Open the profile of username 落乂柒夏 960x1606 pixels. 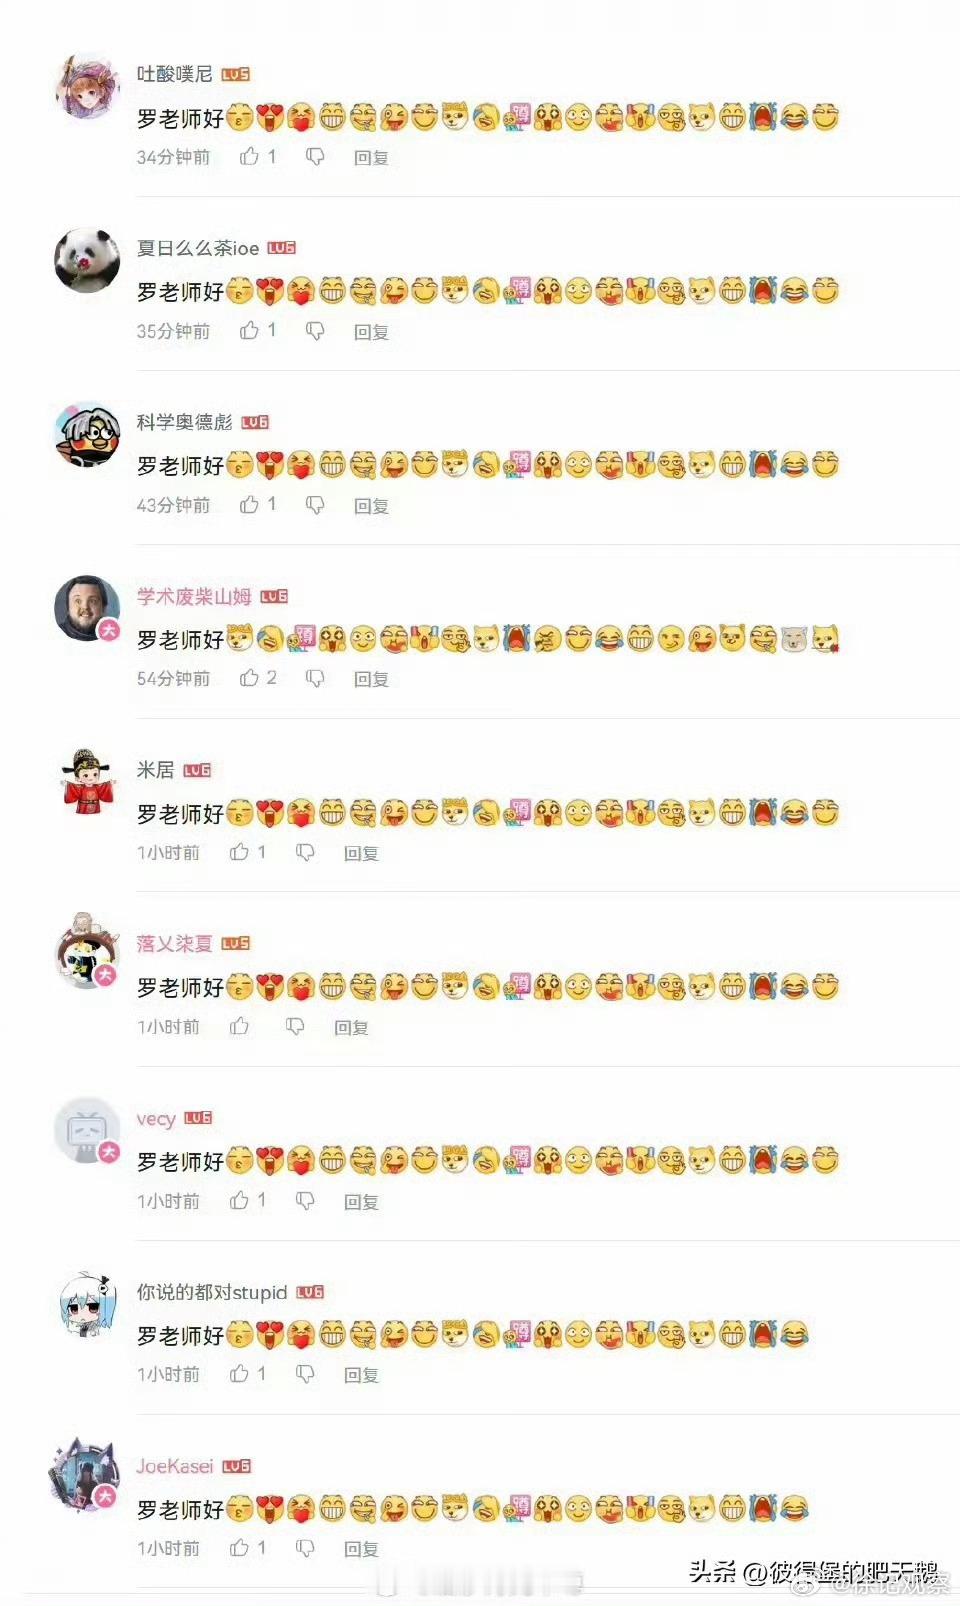[x=175, y=943]
